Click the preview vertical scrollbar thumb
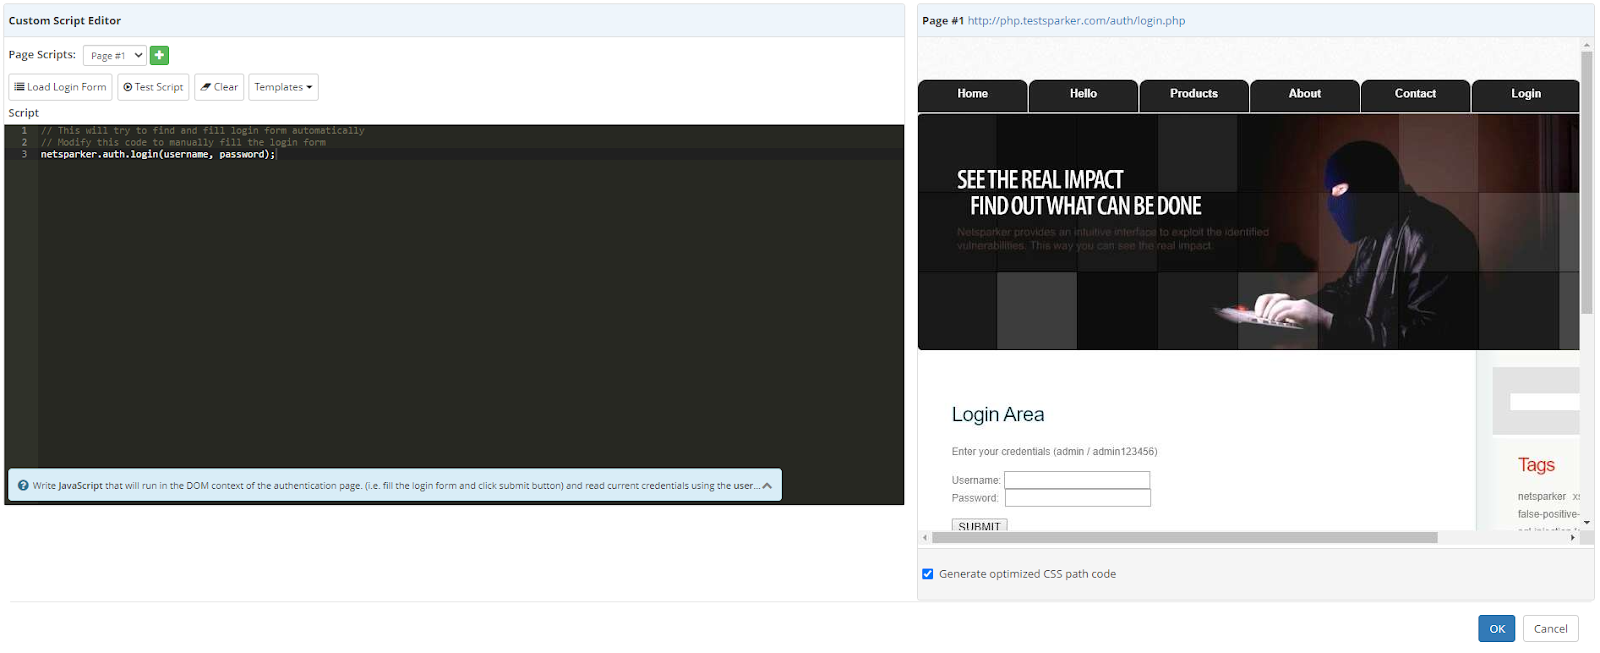 click(1587, 182)
